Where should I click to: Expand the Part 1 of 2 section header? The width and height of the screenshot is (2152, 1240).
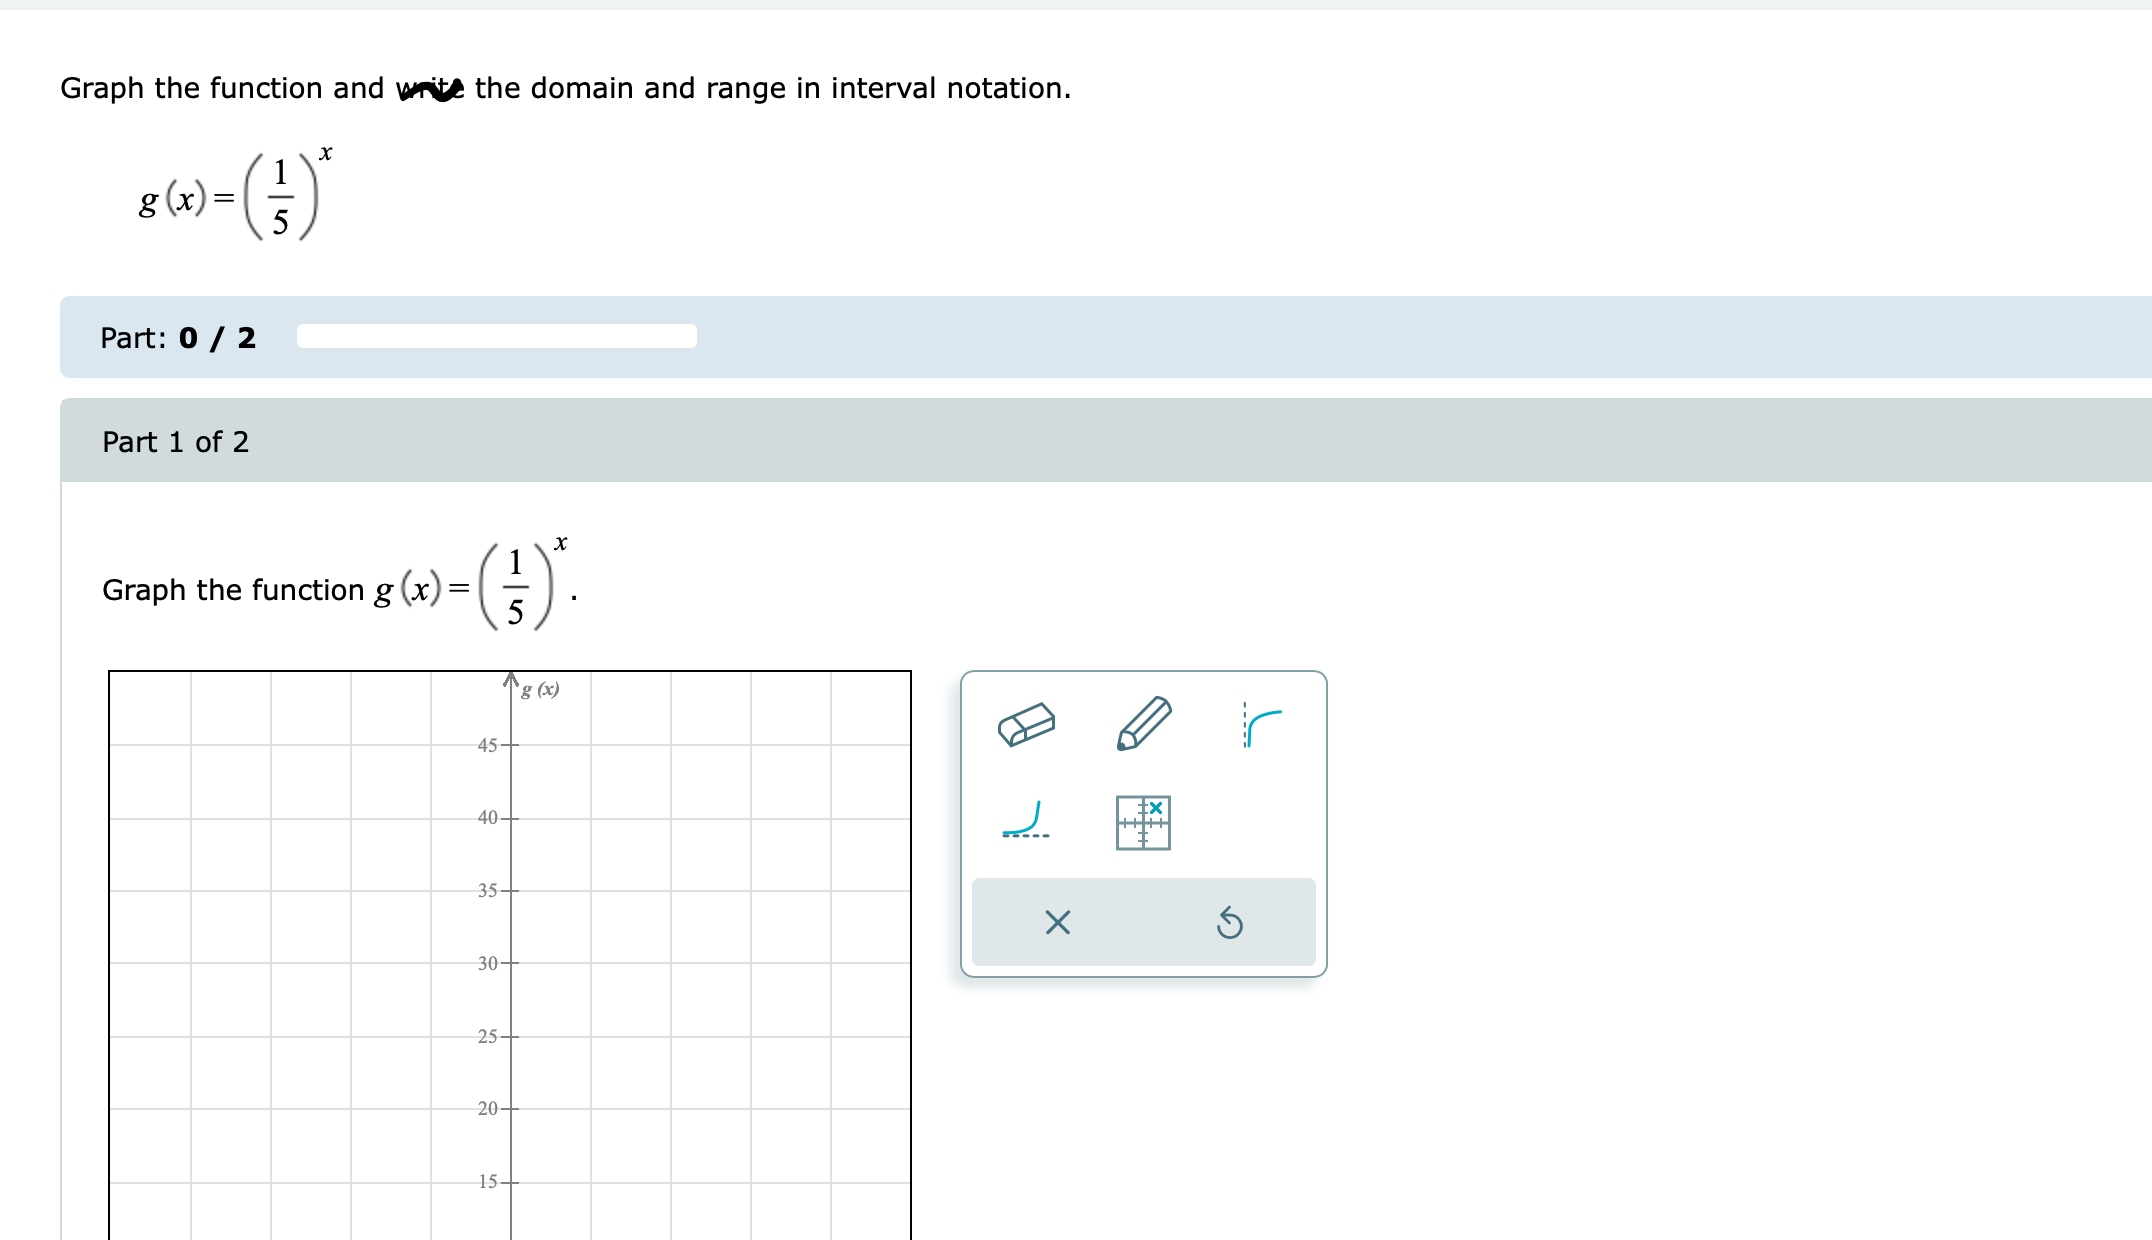(x=178, y=442)
